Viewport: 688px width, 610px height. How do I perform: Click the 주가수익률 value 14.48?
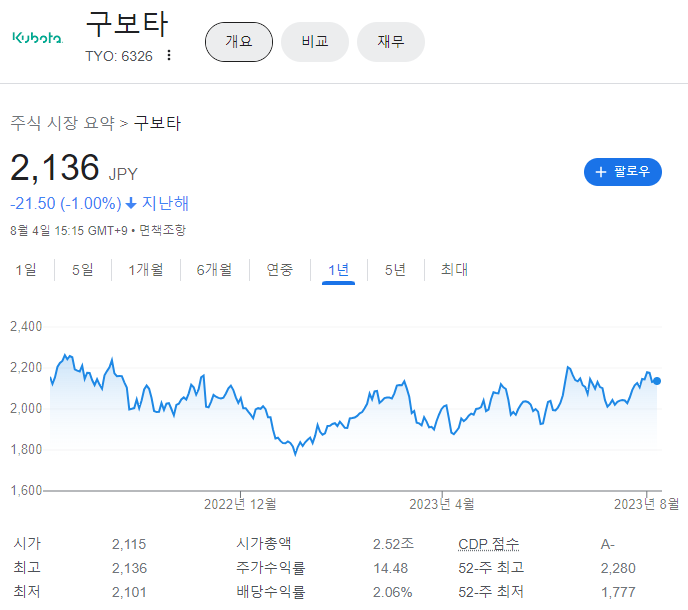point(390,568)
